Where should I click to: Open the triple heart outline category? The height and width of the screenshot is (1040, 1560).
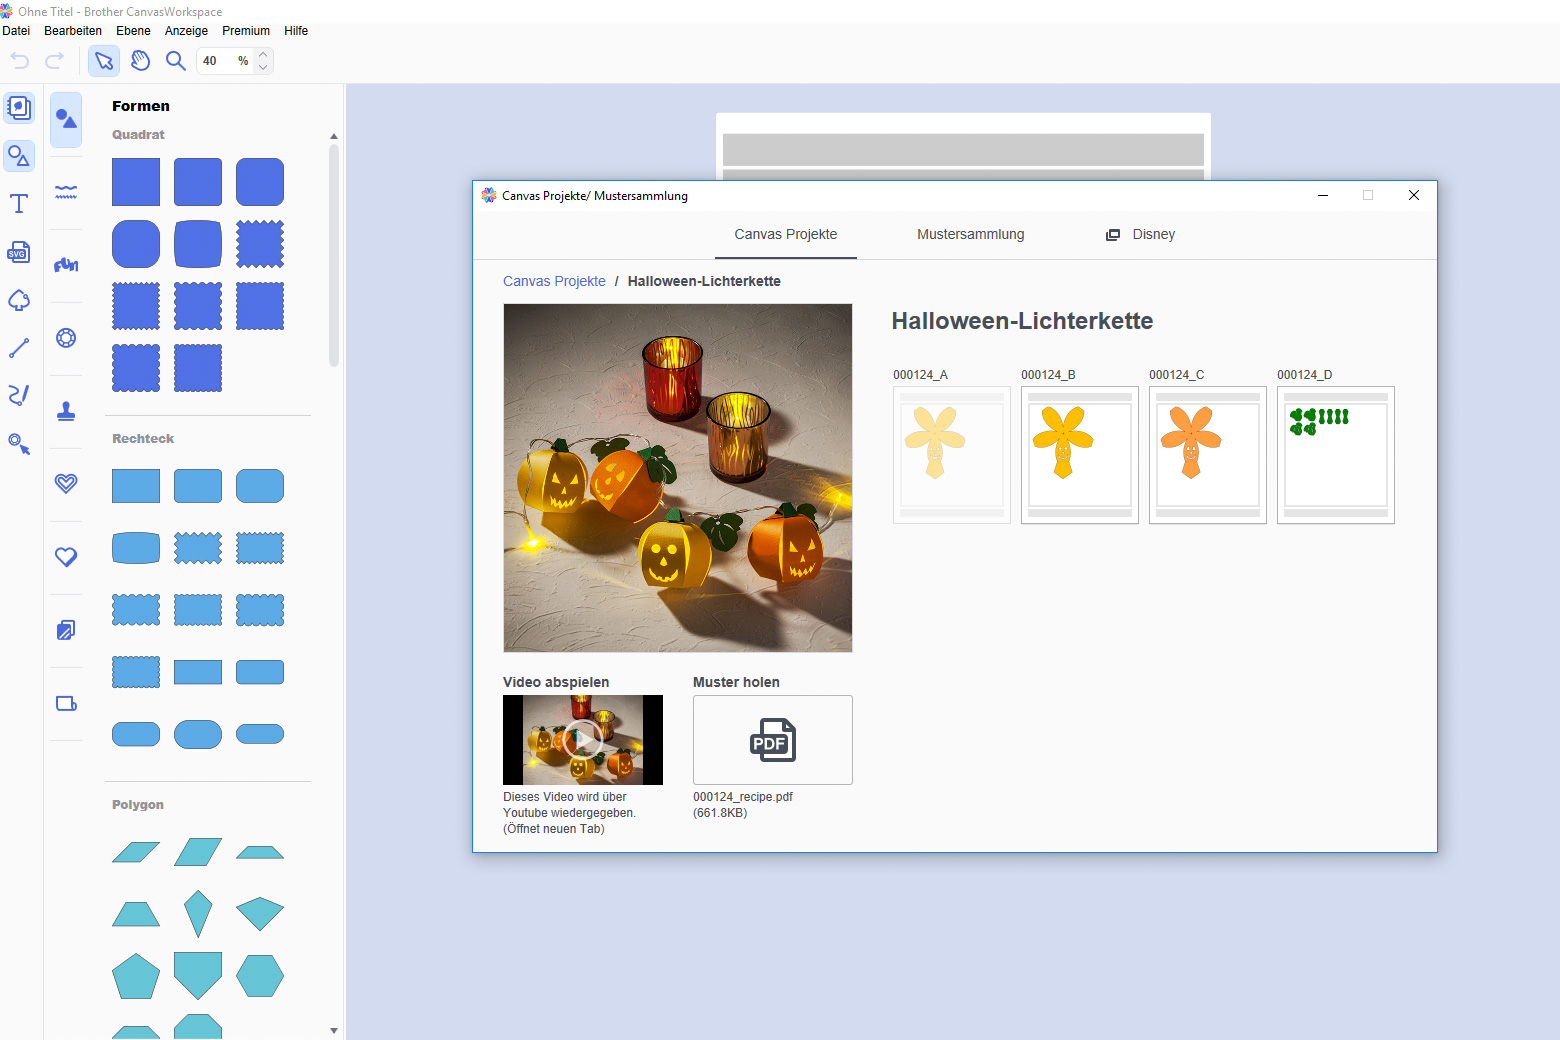point(66,484)
